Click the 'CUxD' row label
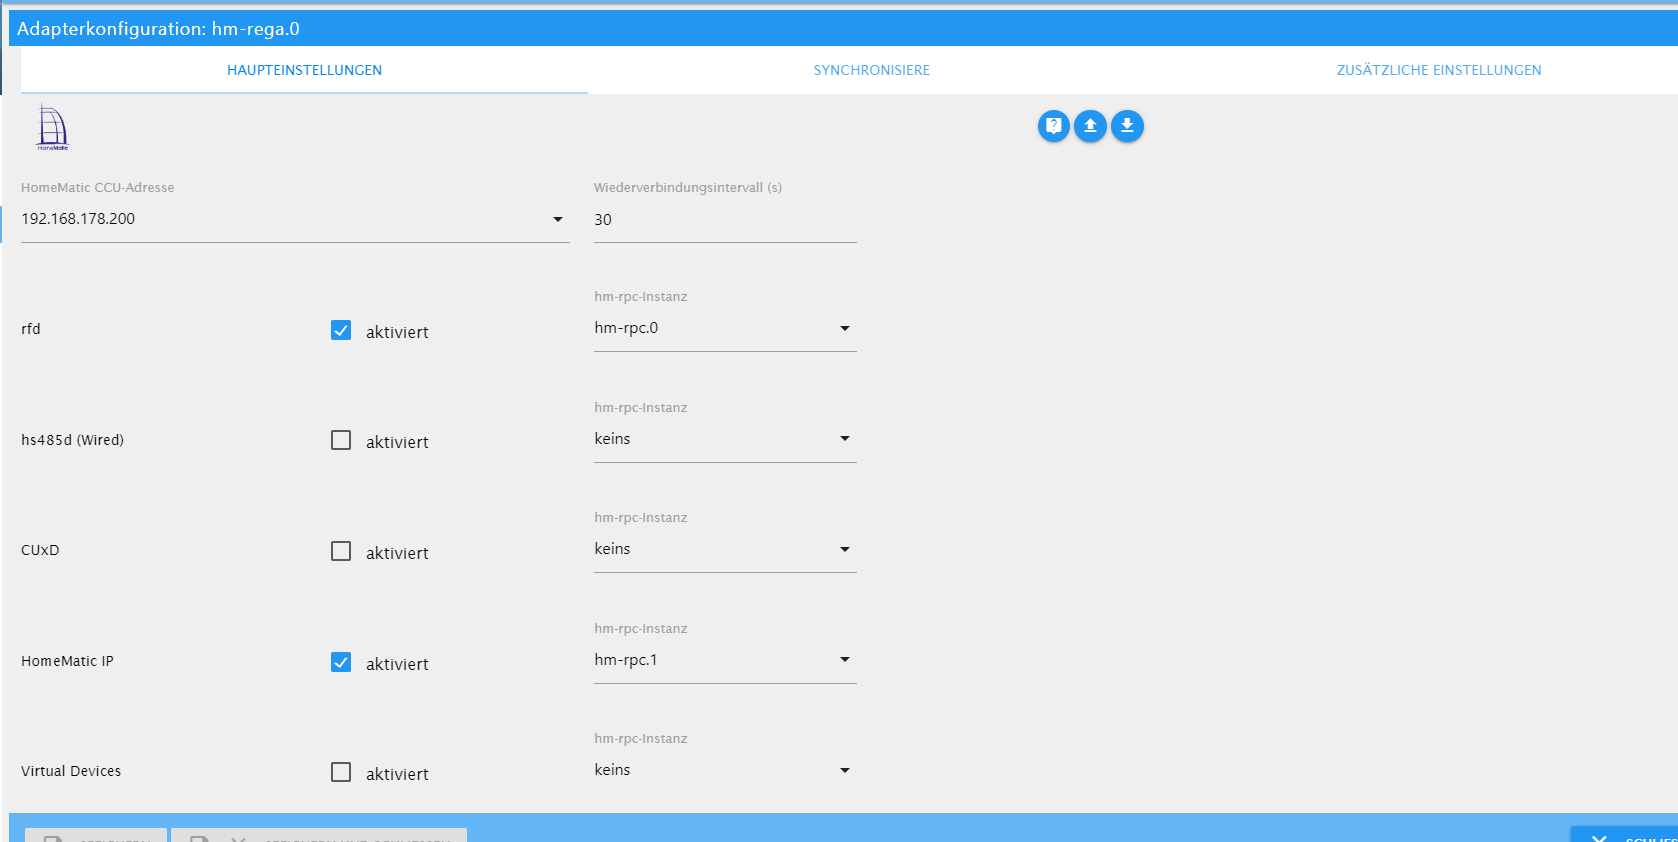 (x=40, y=550)
